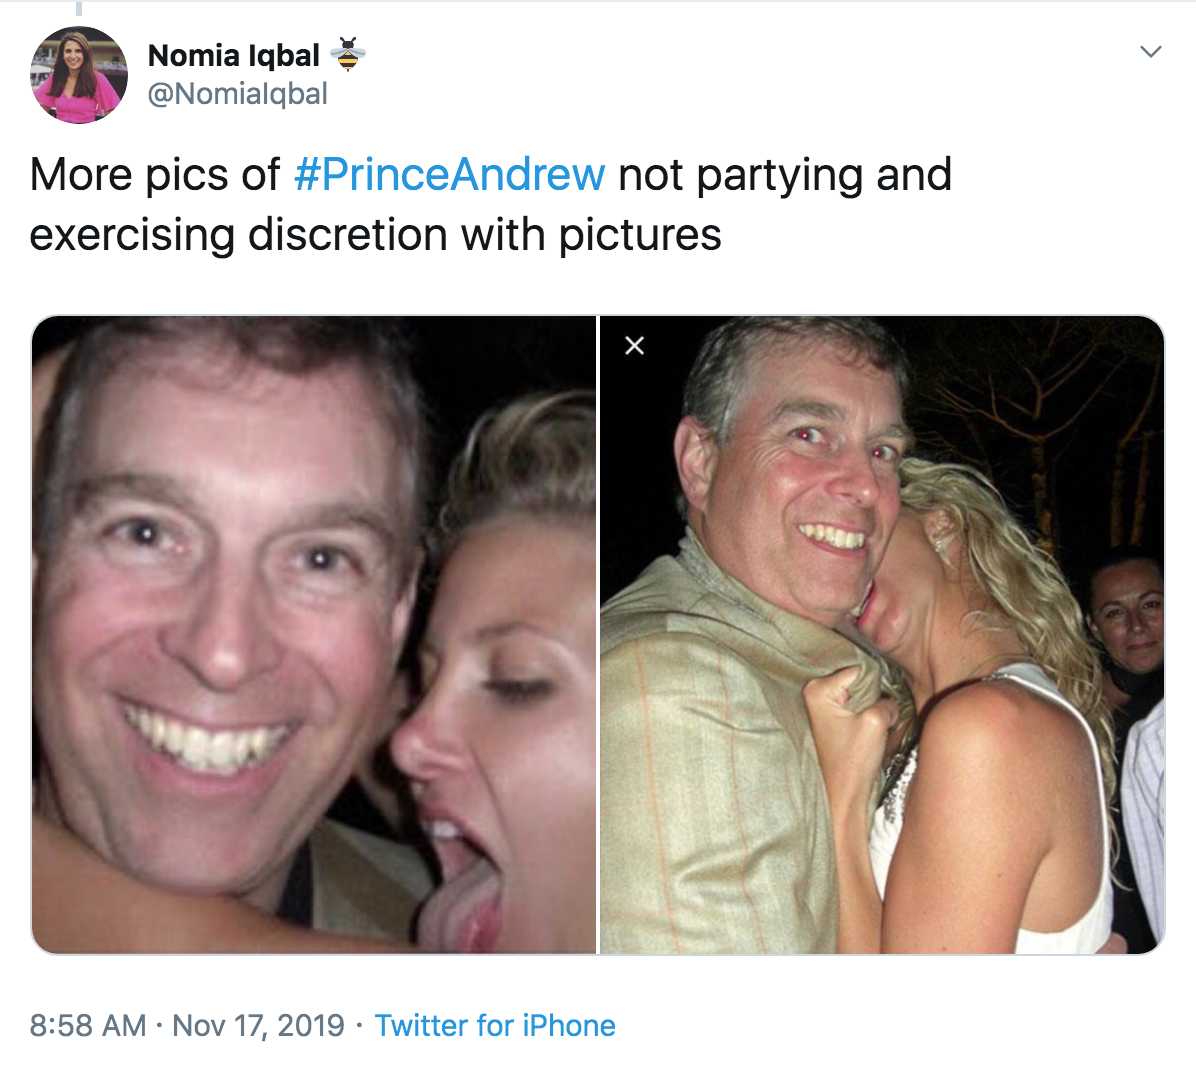Open Nomia Iqbal's round profile avatar
The image size is (1196, 1068).
click(79, 76)
